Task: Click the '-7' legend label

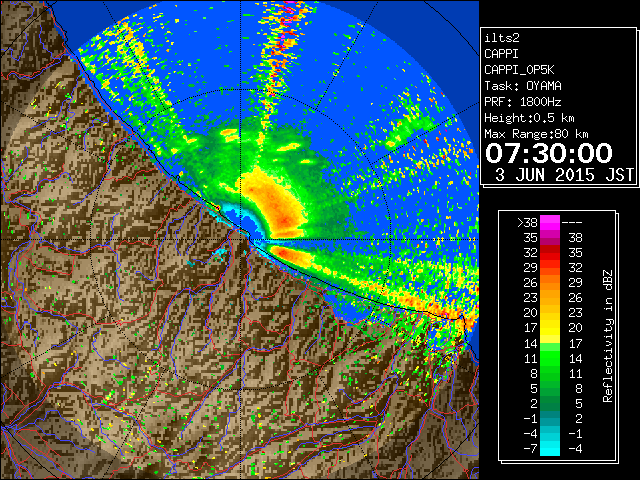Action: tap(530, 449)
